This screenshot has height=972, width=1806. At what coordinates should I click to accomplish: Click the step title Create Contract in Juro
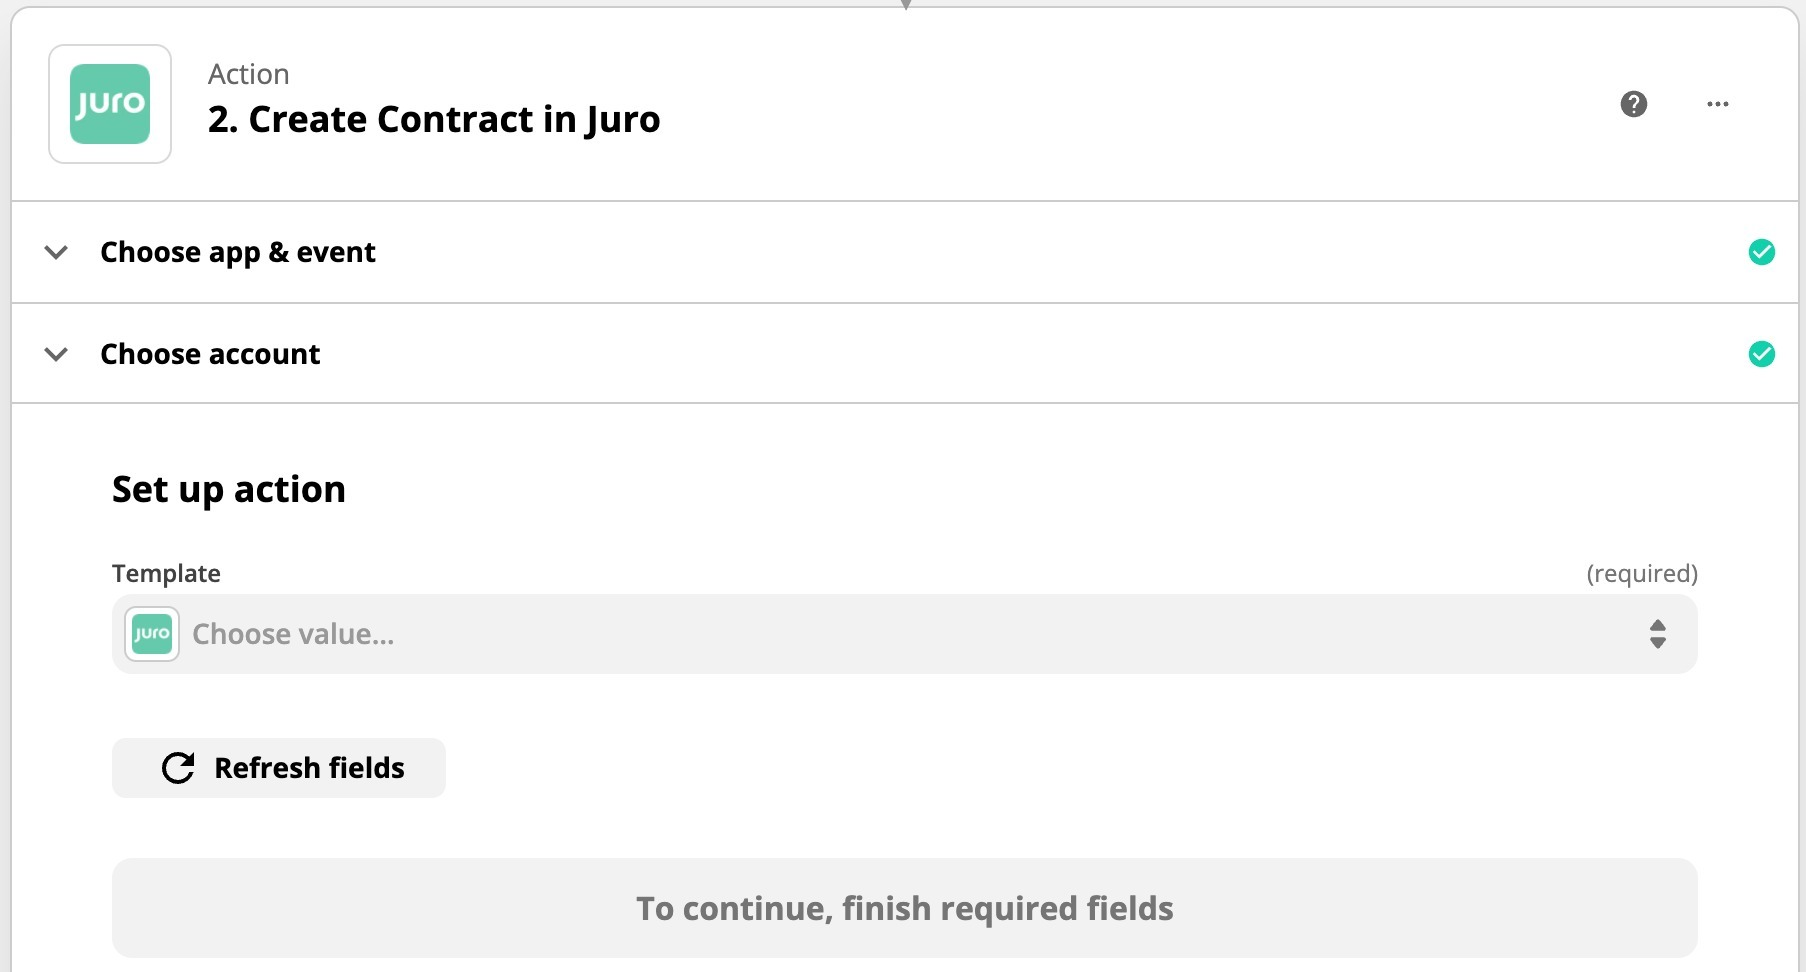(x=434, y=120)
